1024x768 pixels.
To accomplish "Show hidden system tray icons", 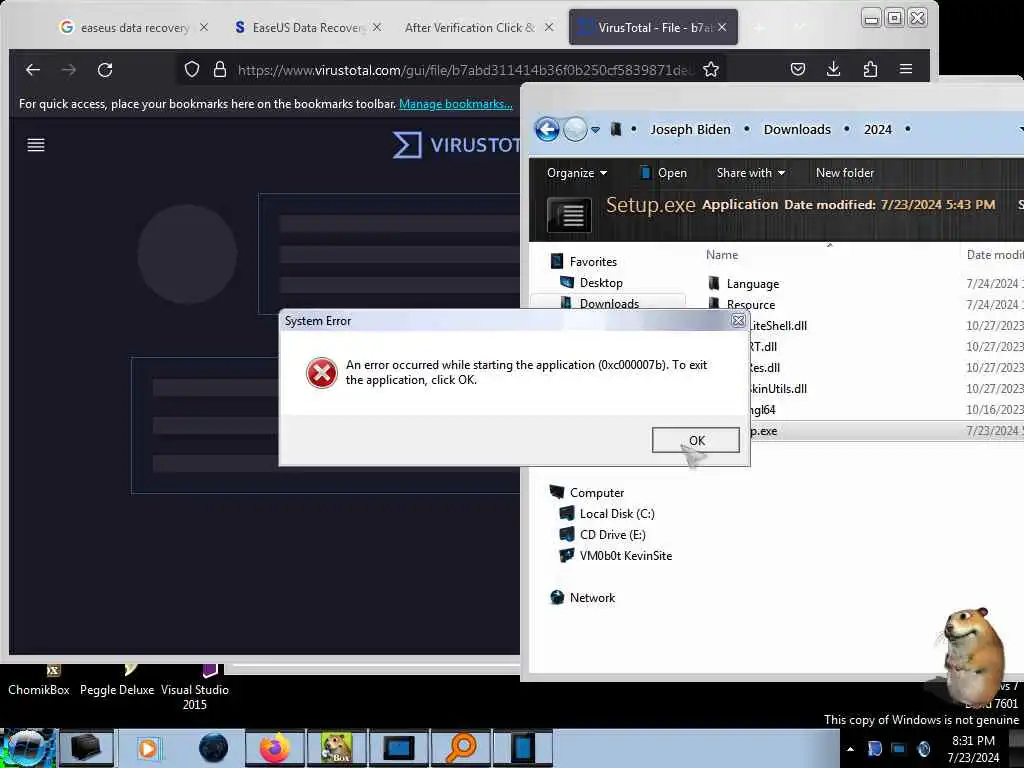I will [850, 748].
